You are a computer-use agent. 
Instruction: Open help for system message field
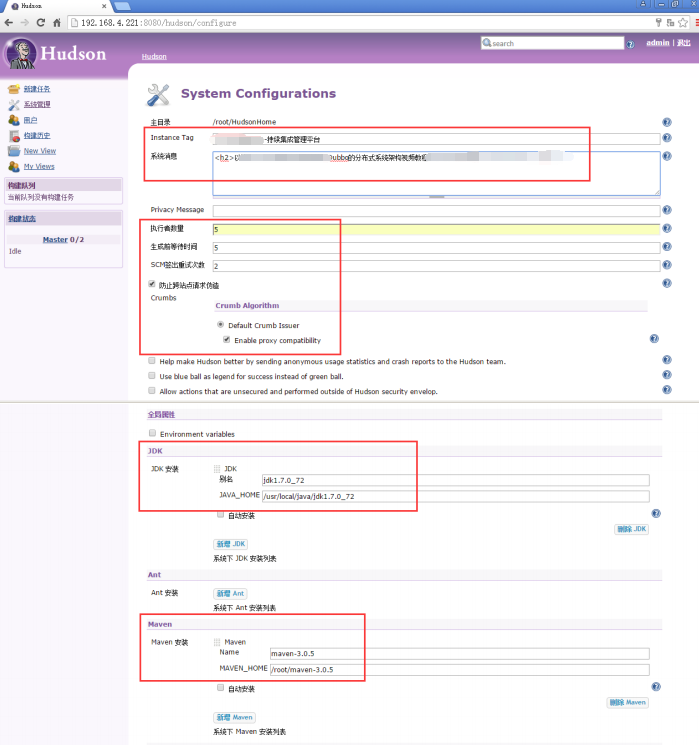[x=667, y=156]
